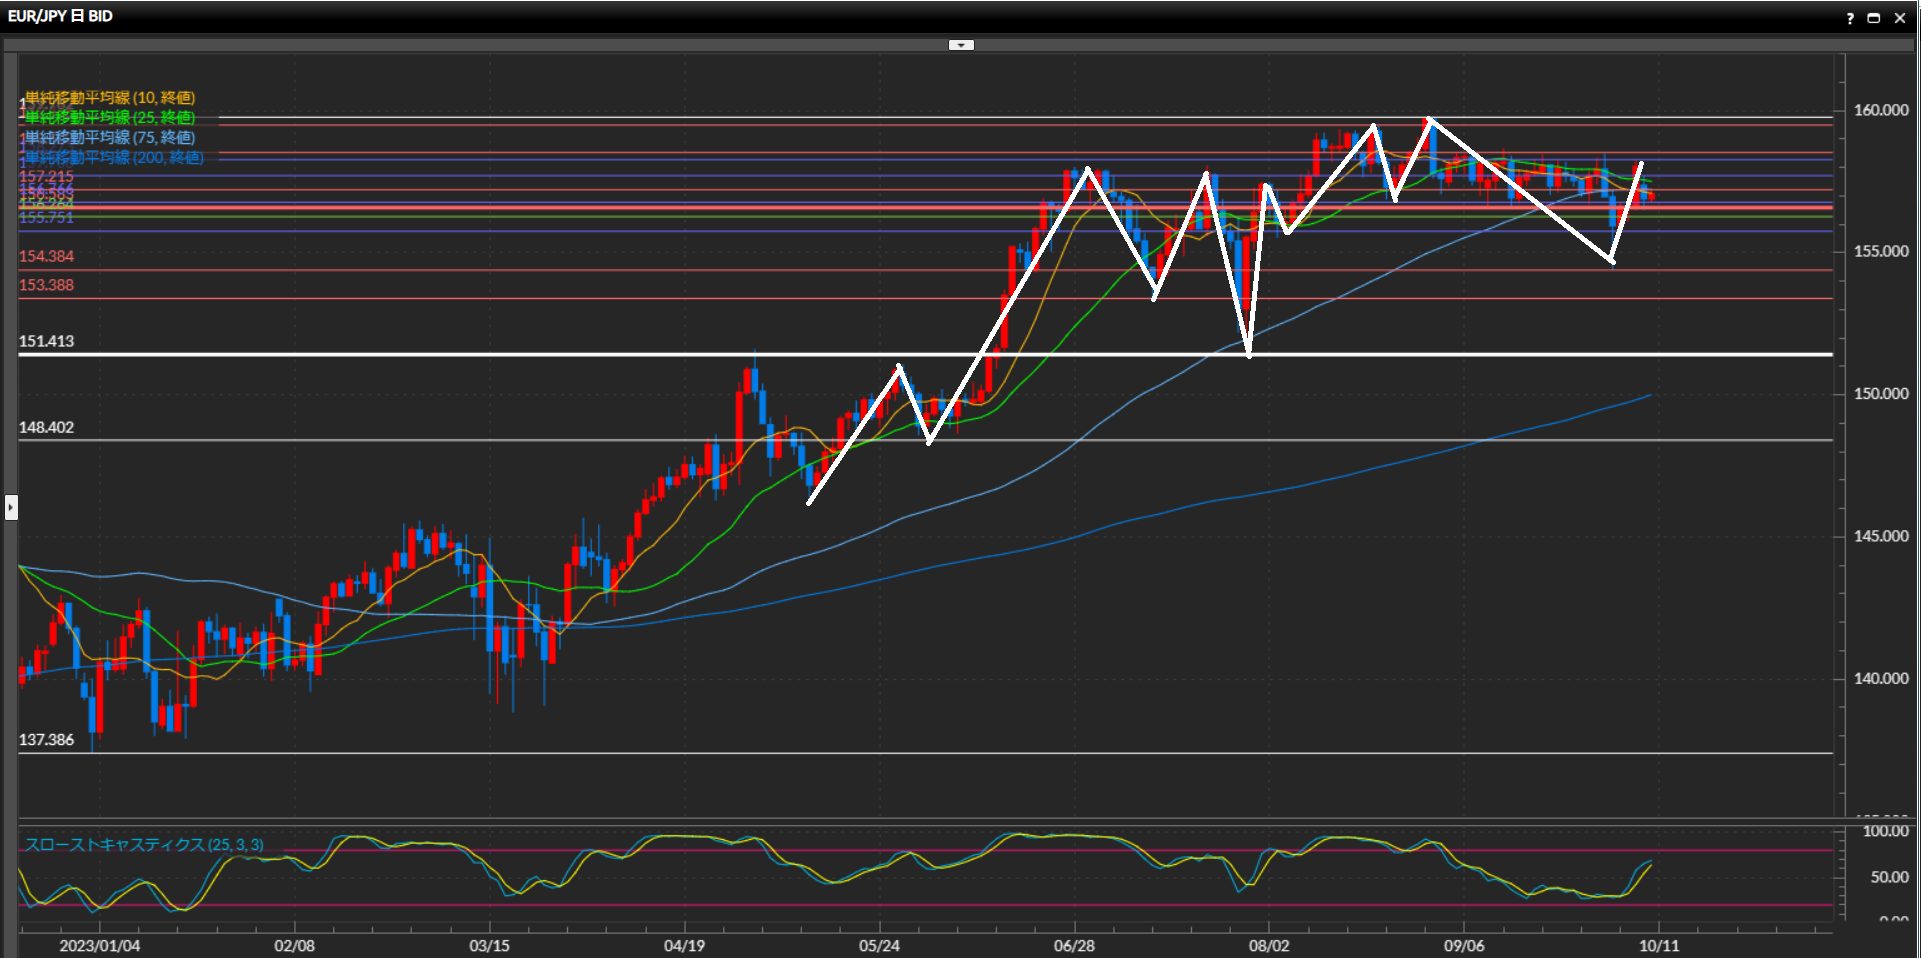Click the 2023/01/04 date on time axis
1921x958 pixels.
coord(99,945)
